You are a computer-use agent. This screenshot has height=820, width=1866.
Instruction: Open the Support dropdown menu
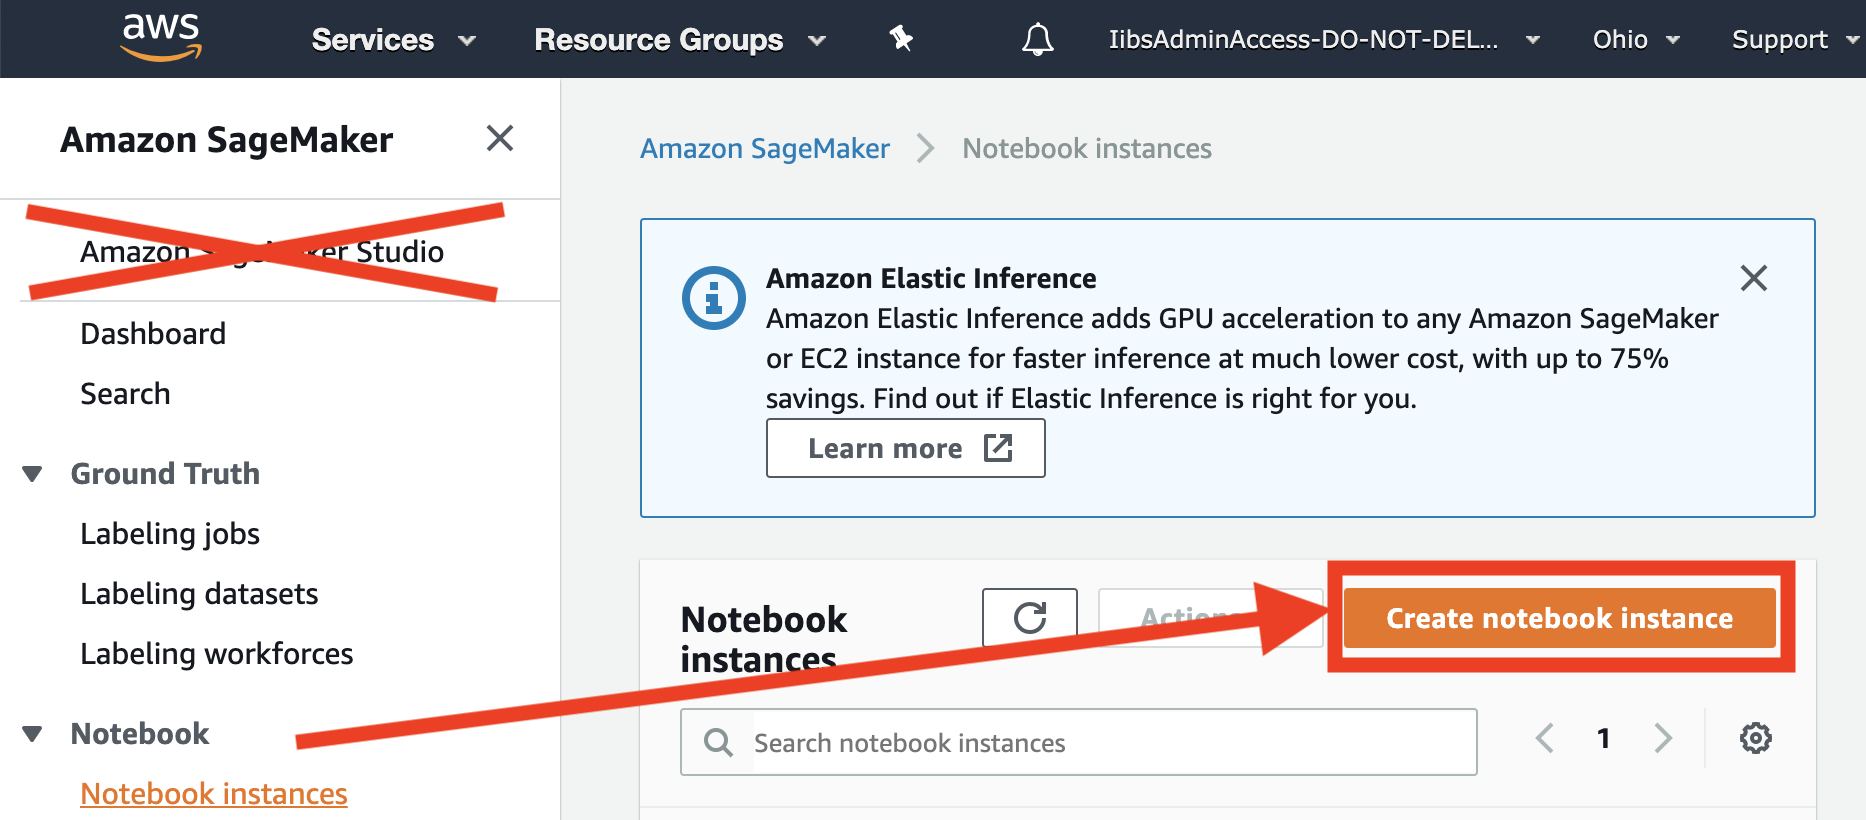[x=1795, y=40]
